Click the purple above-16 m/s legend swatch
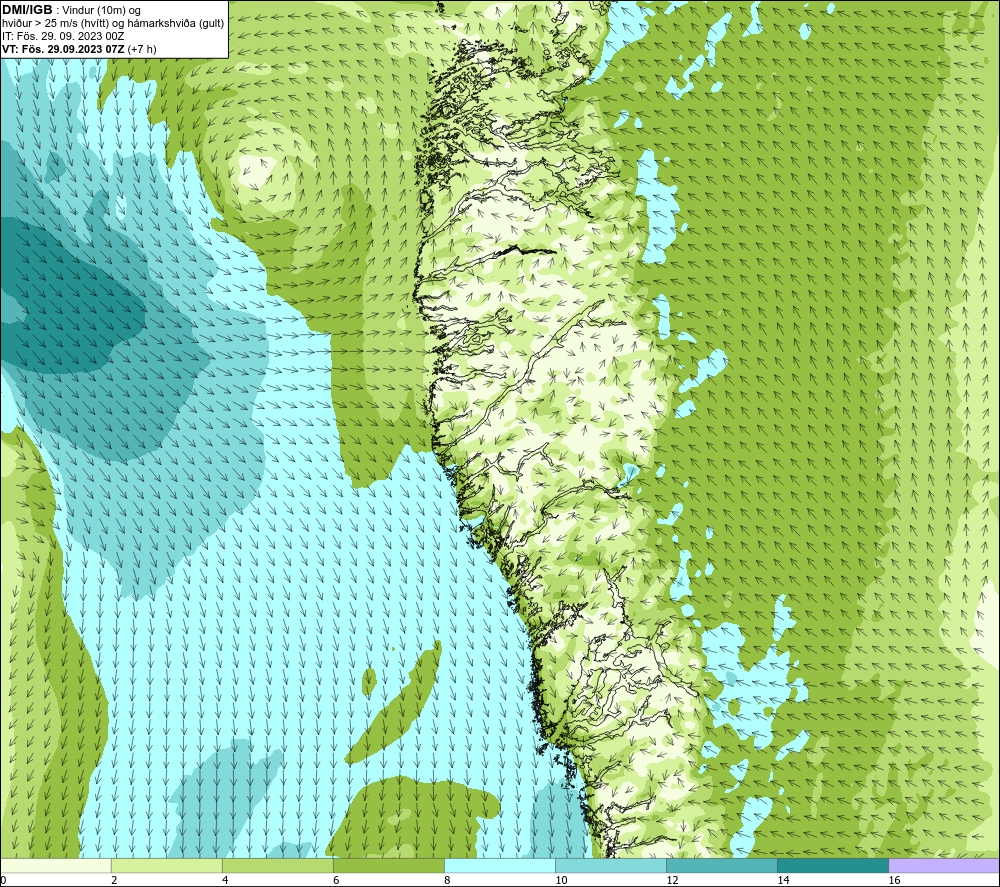This screenshot has width=1000, height=887. pos(944,866)
